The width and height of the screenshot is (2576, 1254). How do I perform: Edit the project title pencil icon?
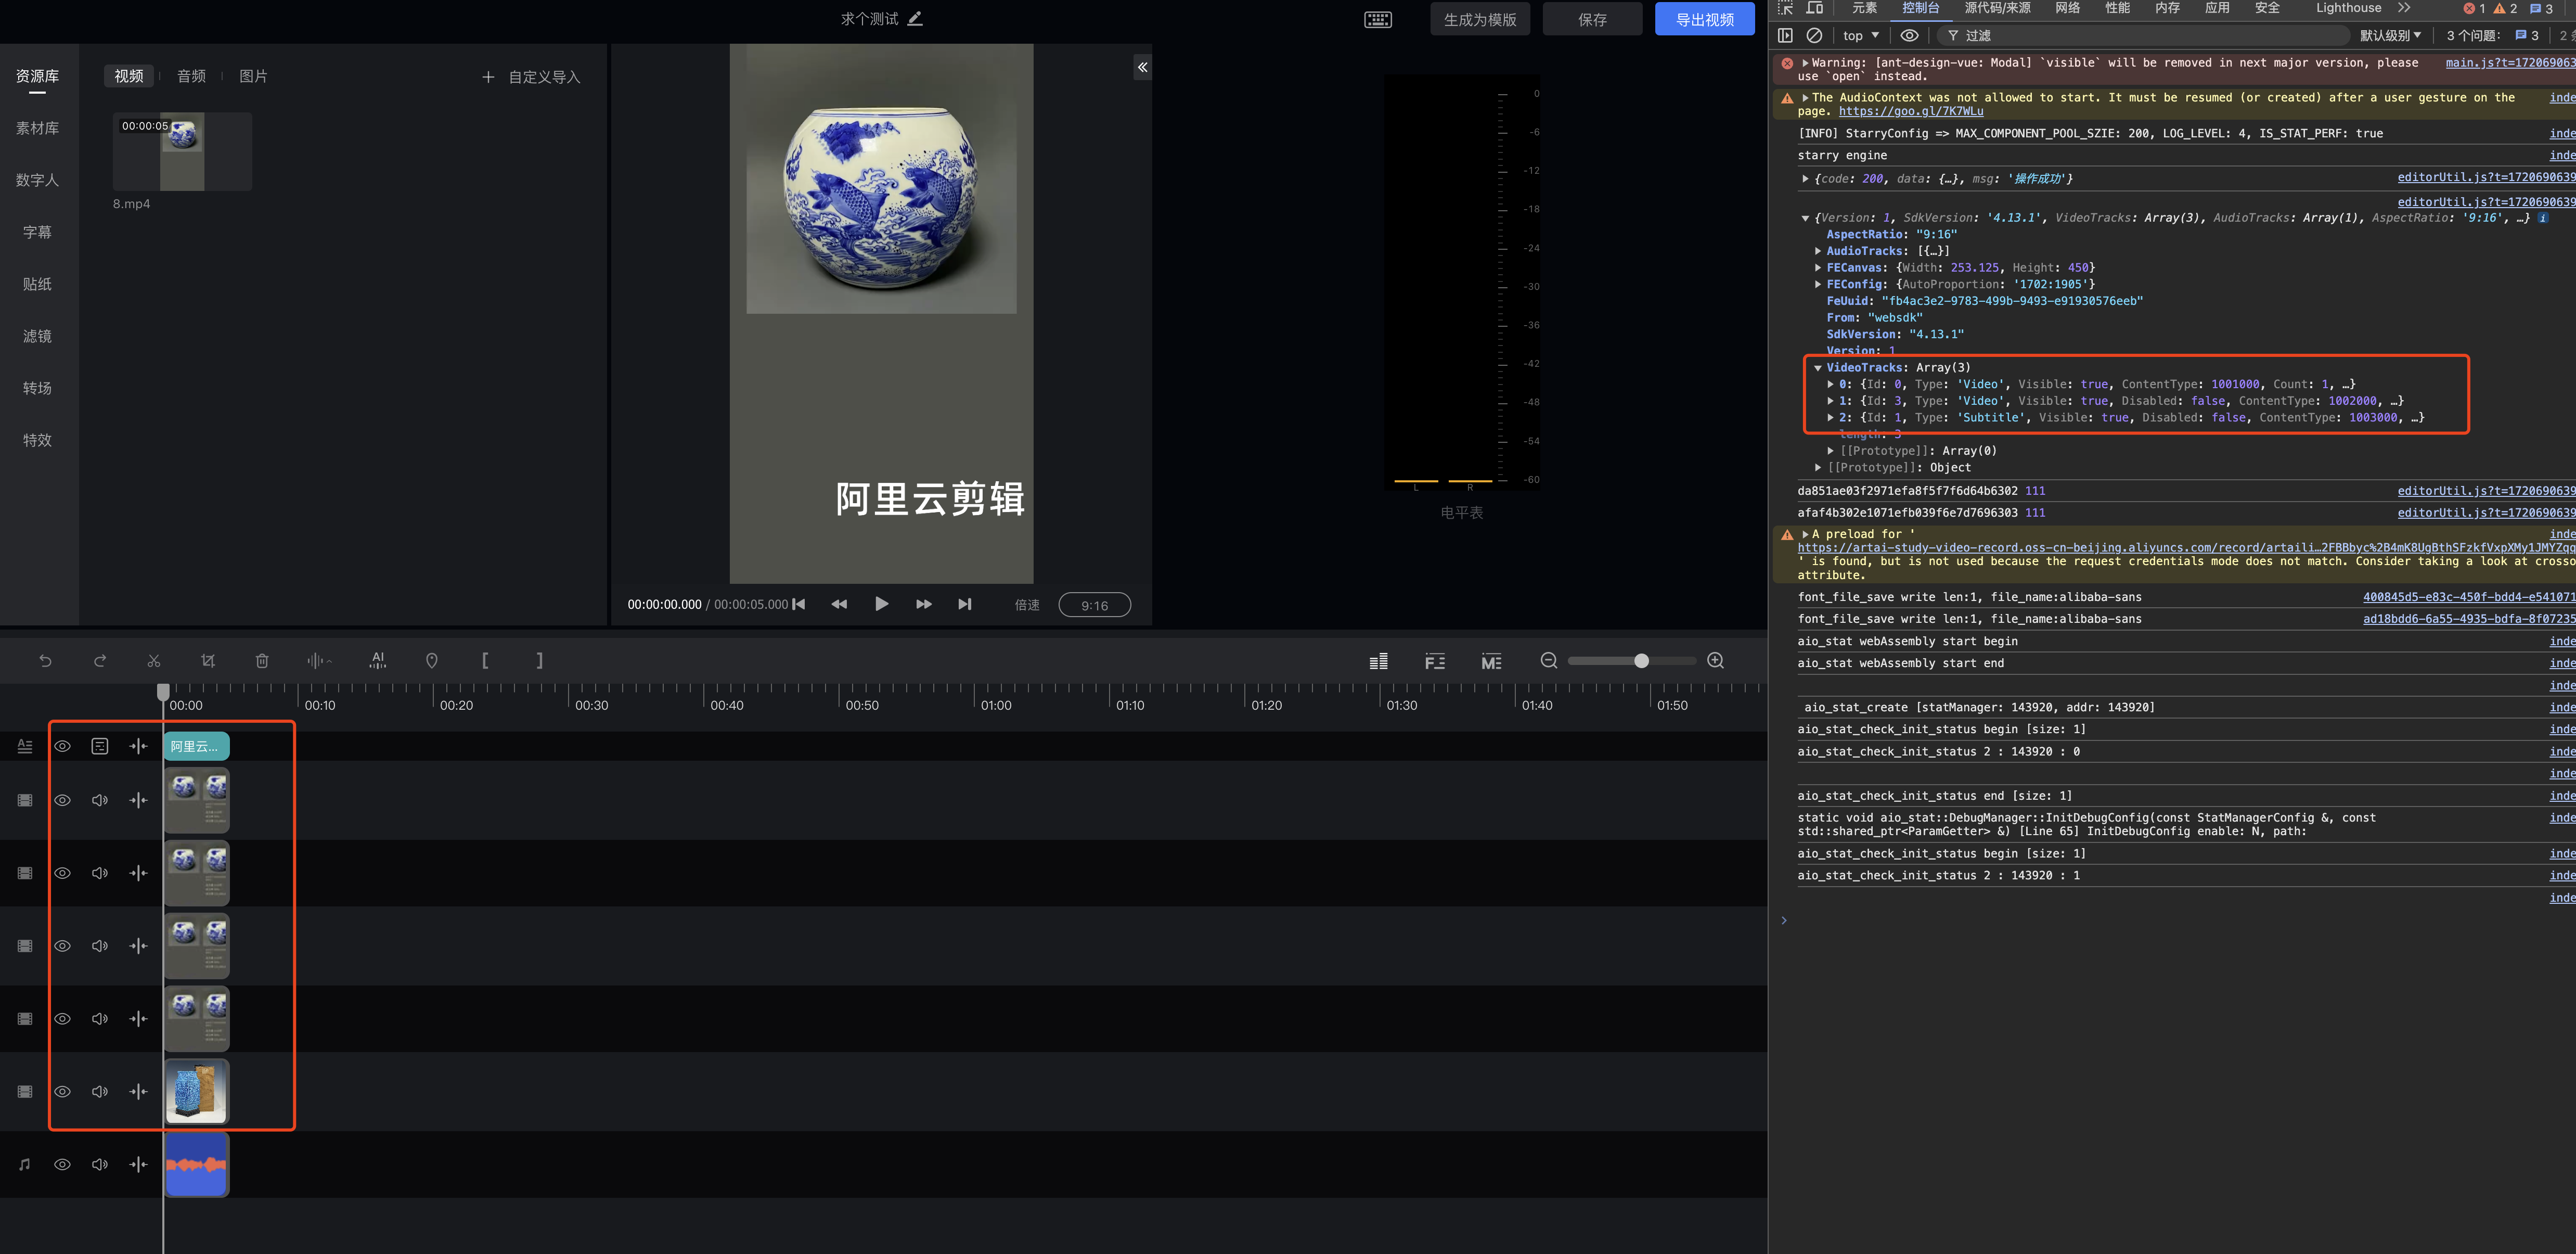click(x=915, y=18)
